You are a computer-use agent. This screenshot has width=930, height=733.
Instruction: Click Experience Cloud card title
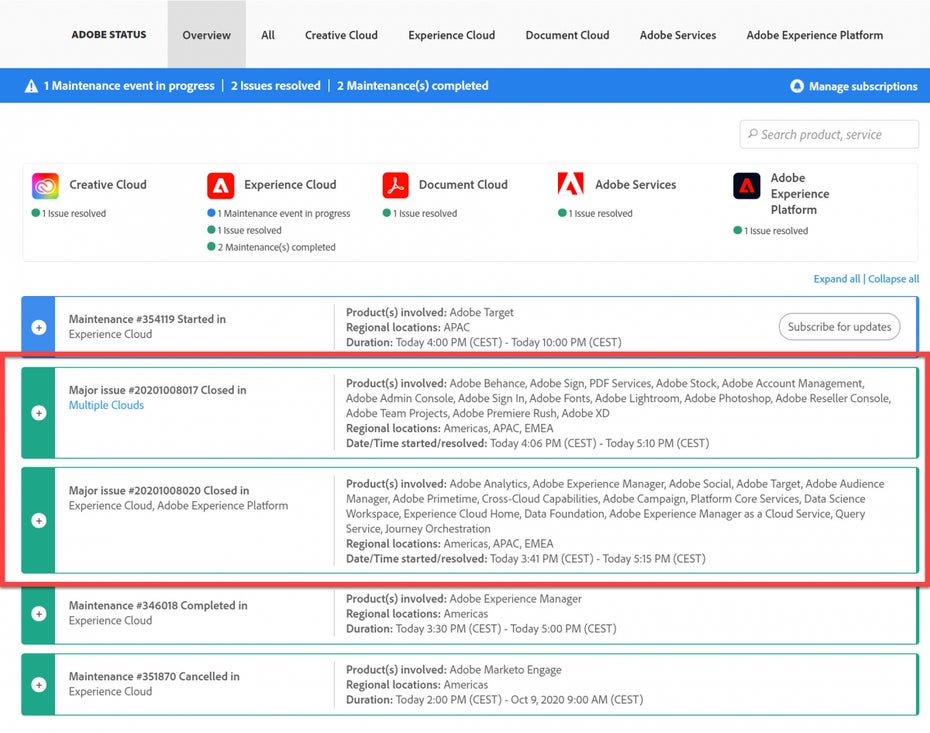click(290, 184)
